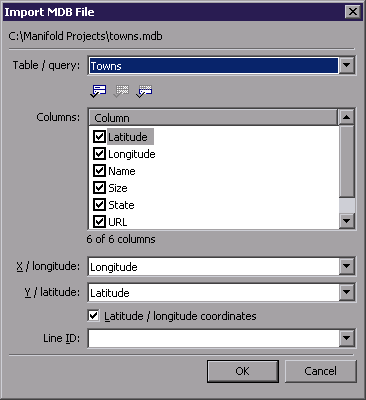Screen dimensions: 366x400
Task: Disable Latitude / longitude coordinates option
Action: [93, 316]
